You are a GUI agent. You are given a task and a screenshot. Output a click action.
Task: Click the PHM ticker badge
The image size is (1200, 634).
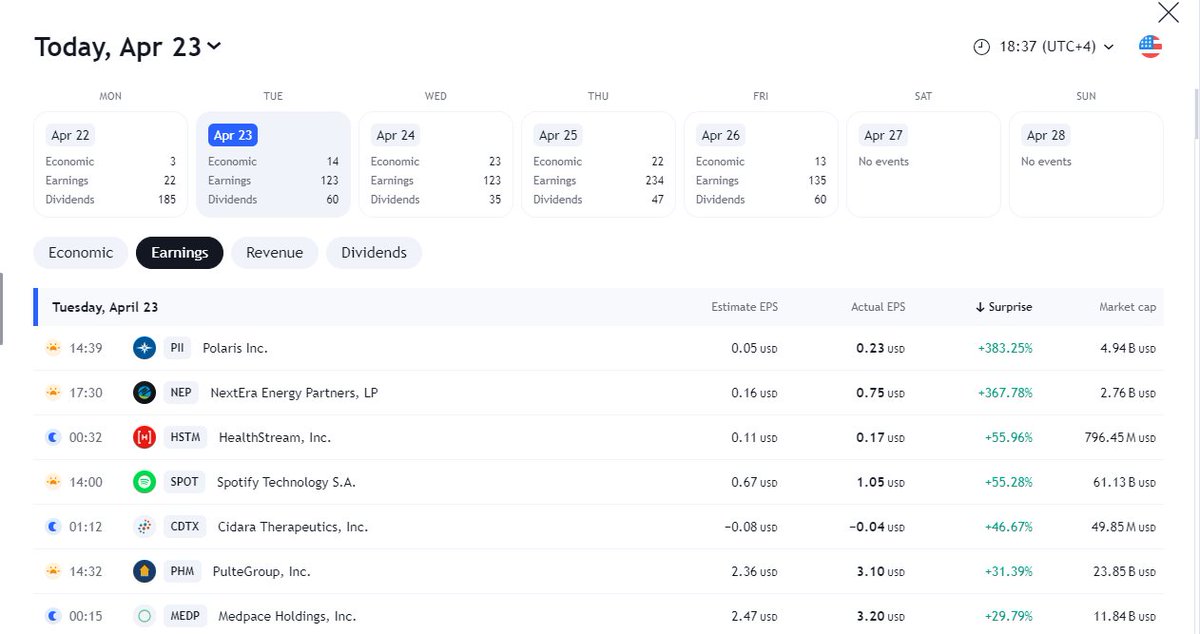click(x=182, y=572)
